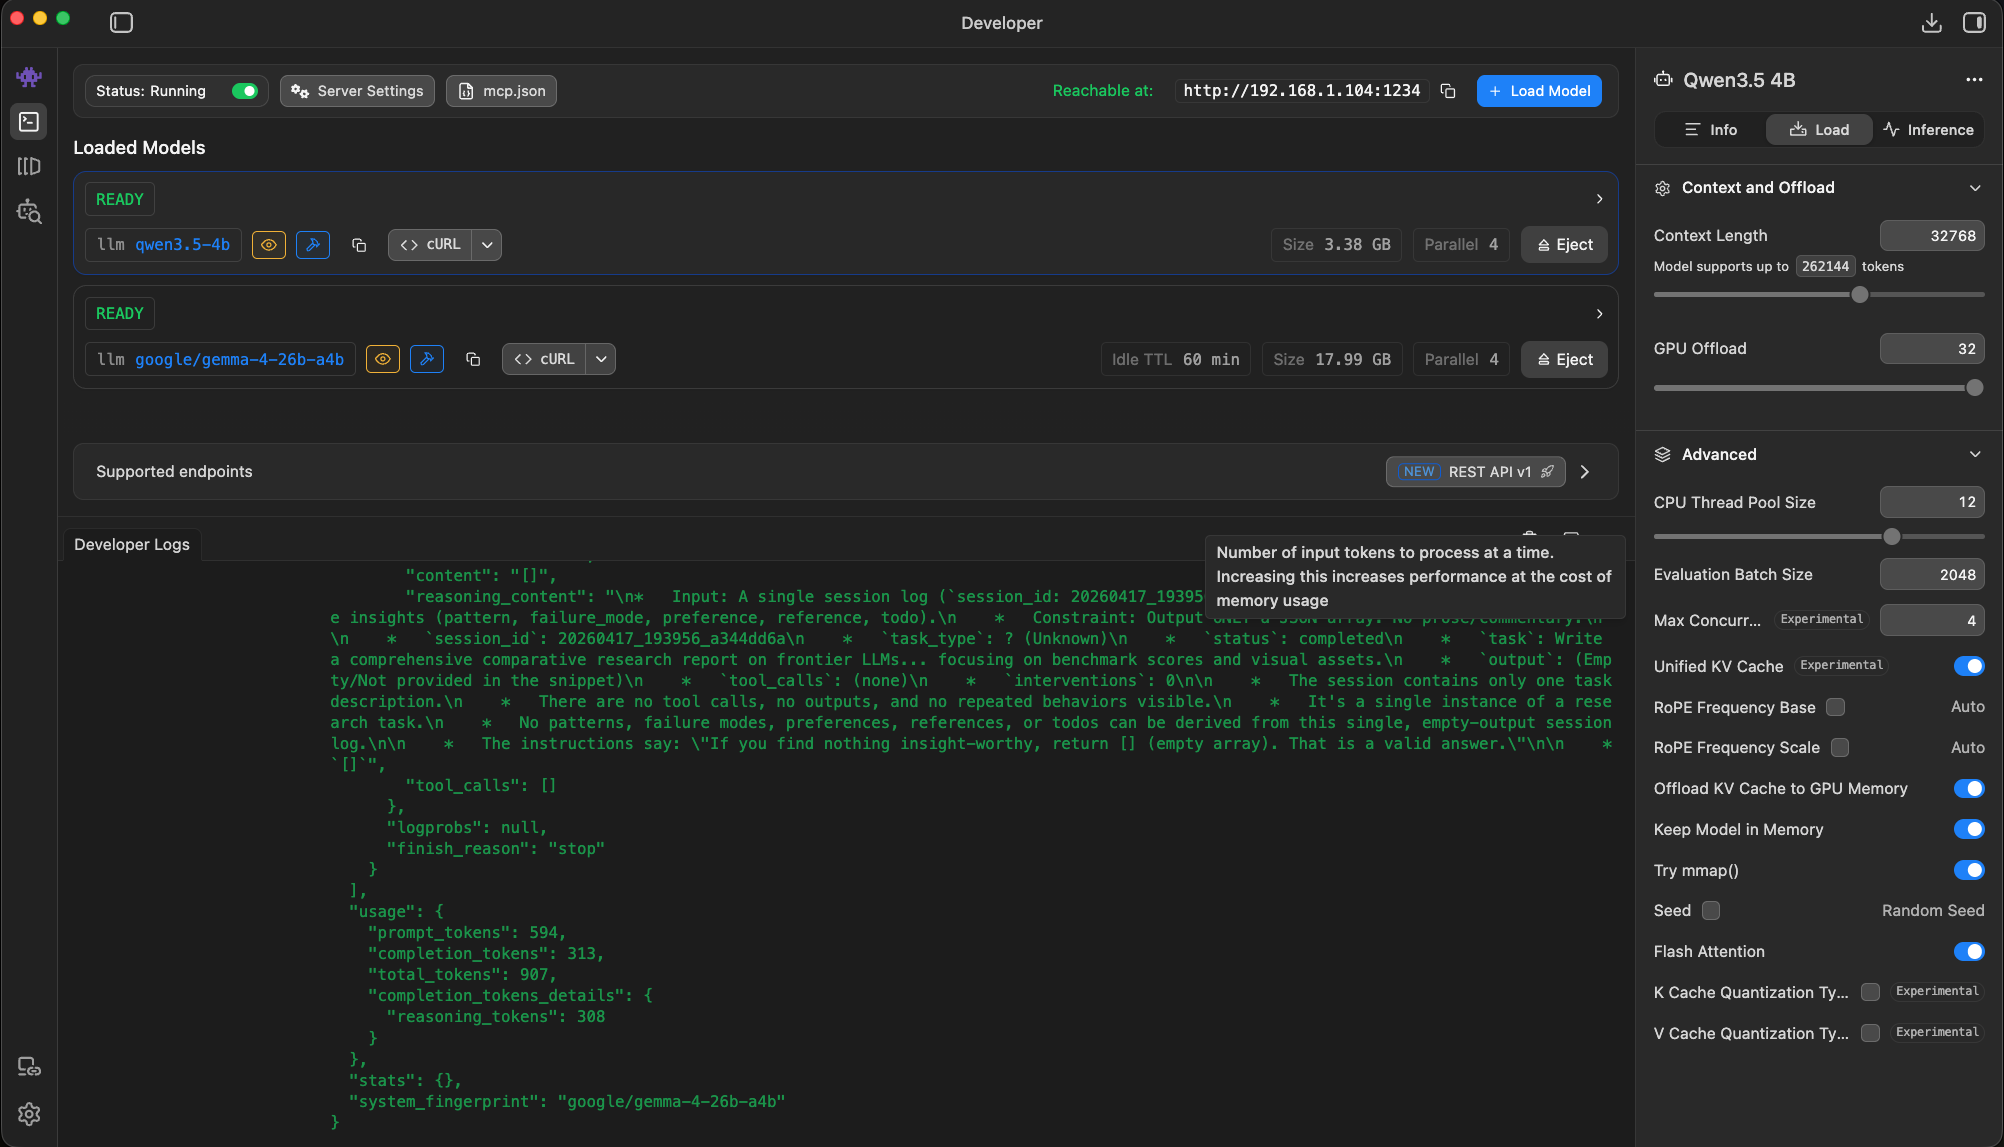Switch to the Inference tab
The height and width of the screenshot is (1147, 2004).
[1928, 130]
